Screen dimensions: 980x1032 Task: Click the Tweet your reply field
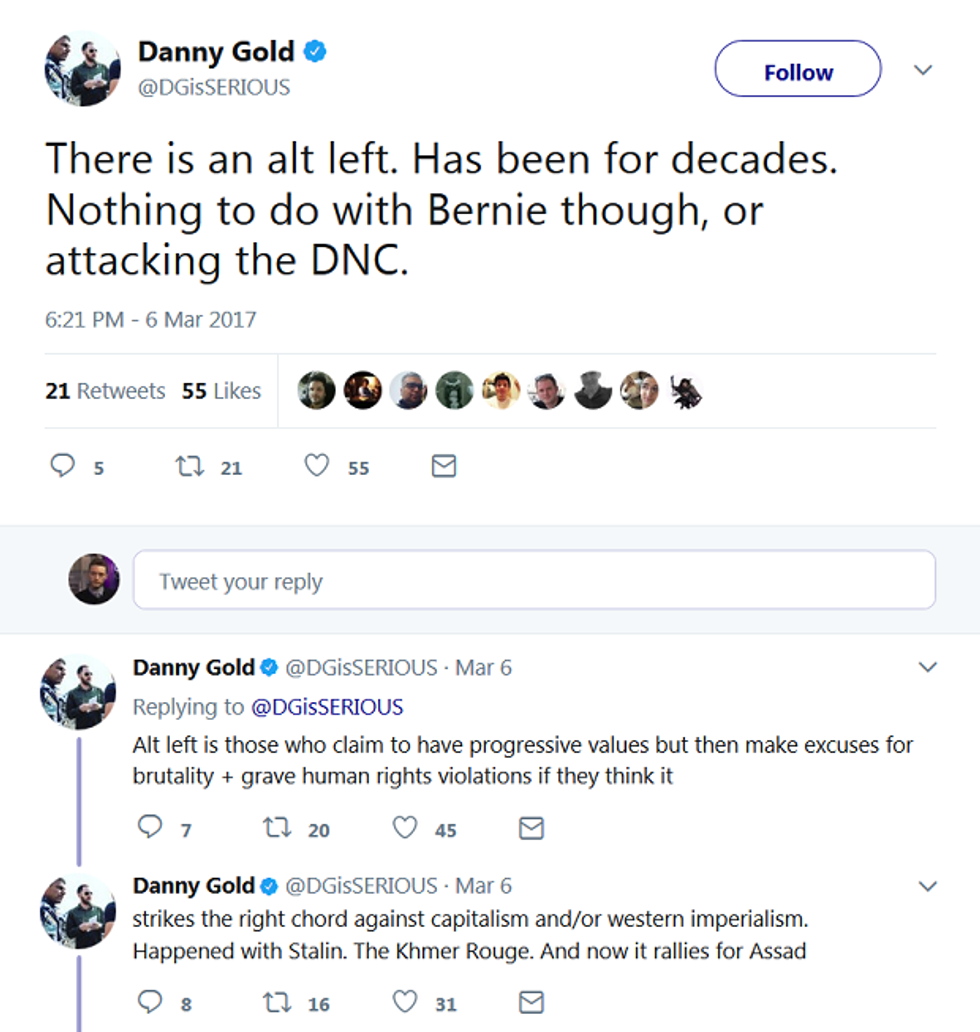point(534,581)
